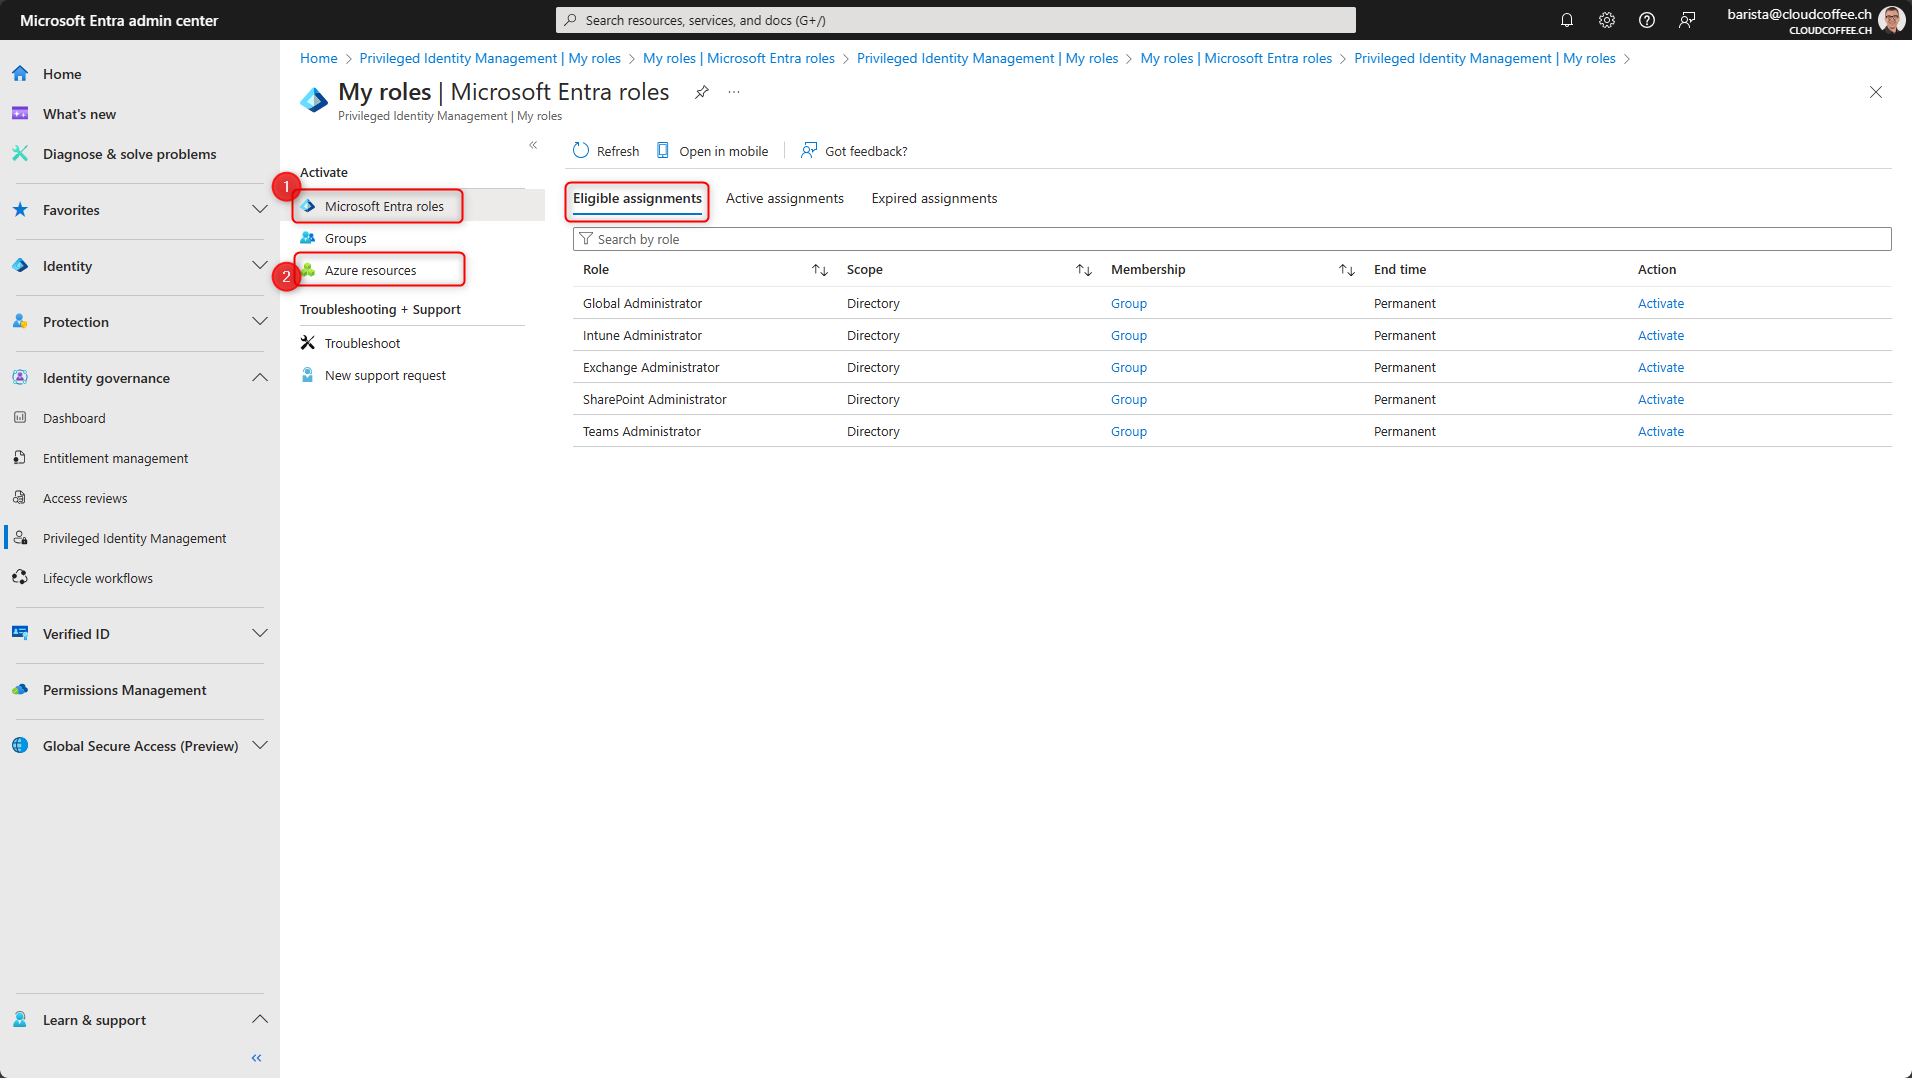Click the Intune Administrator role name
Image resolution: width=1912 pixels, height=1078 pixels.
click(x=642, y=335)
